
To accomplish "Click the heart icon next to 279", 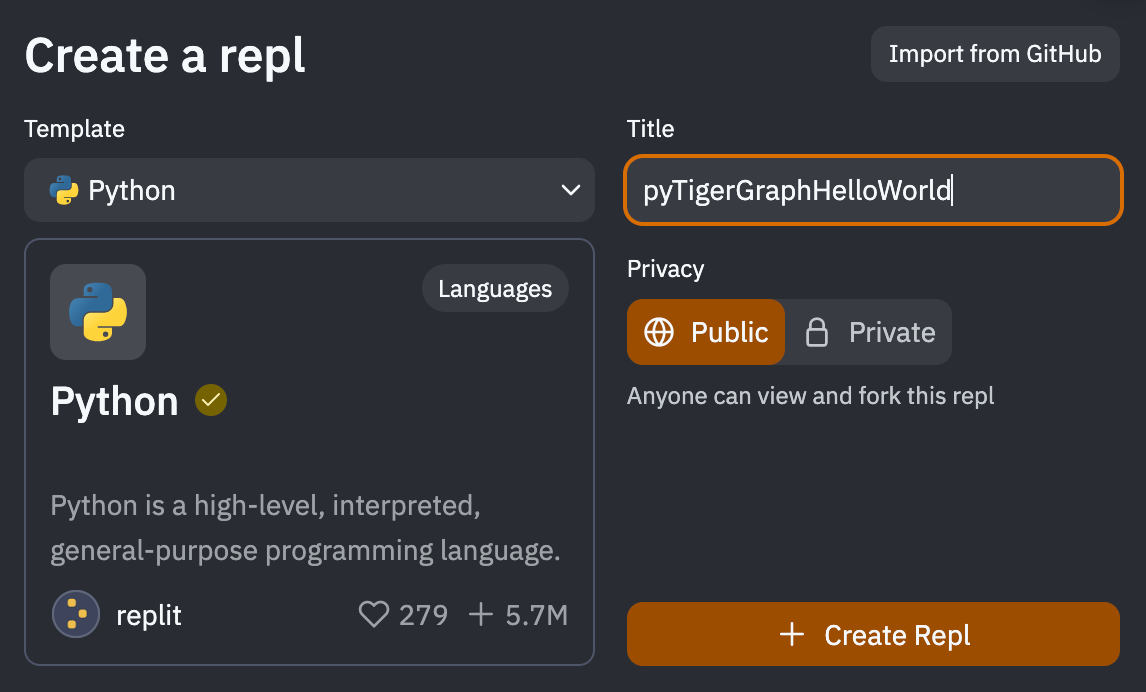I will [x=373, y=615].
